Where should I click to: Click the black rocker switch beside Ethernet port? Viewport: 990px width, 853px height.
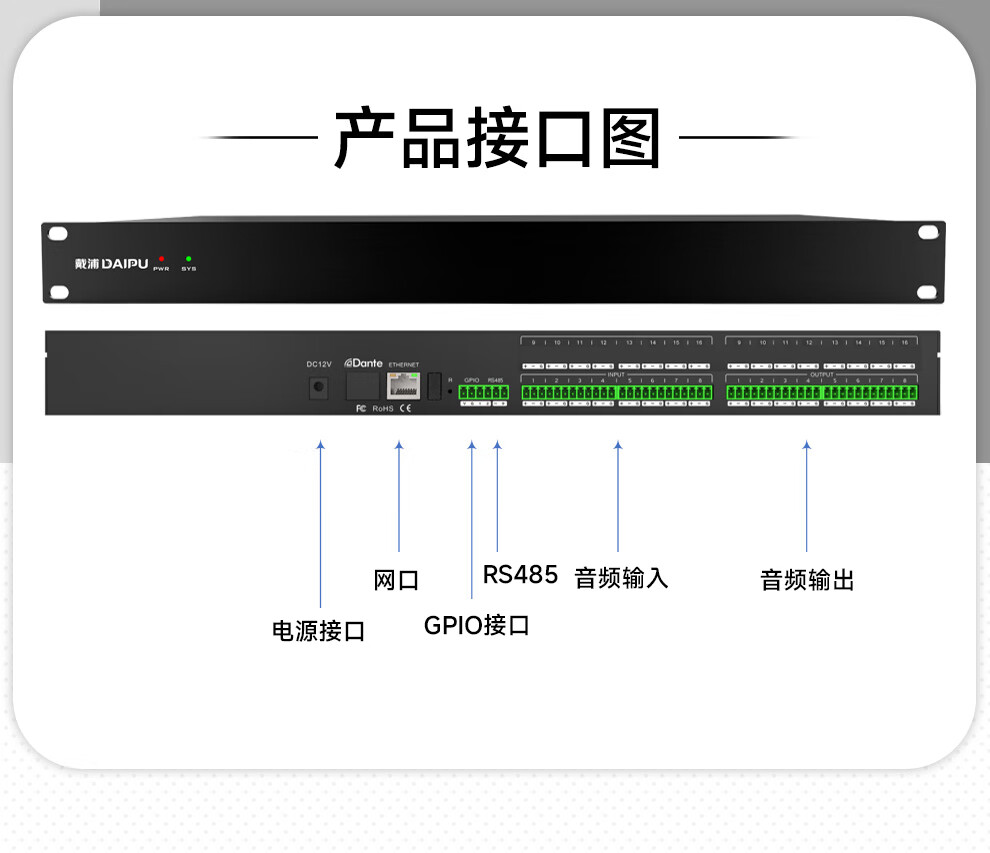pos(434,385)
